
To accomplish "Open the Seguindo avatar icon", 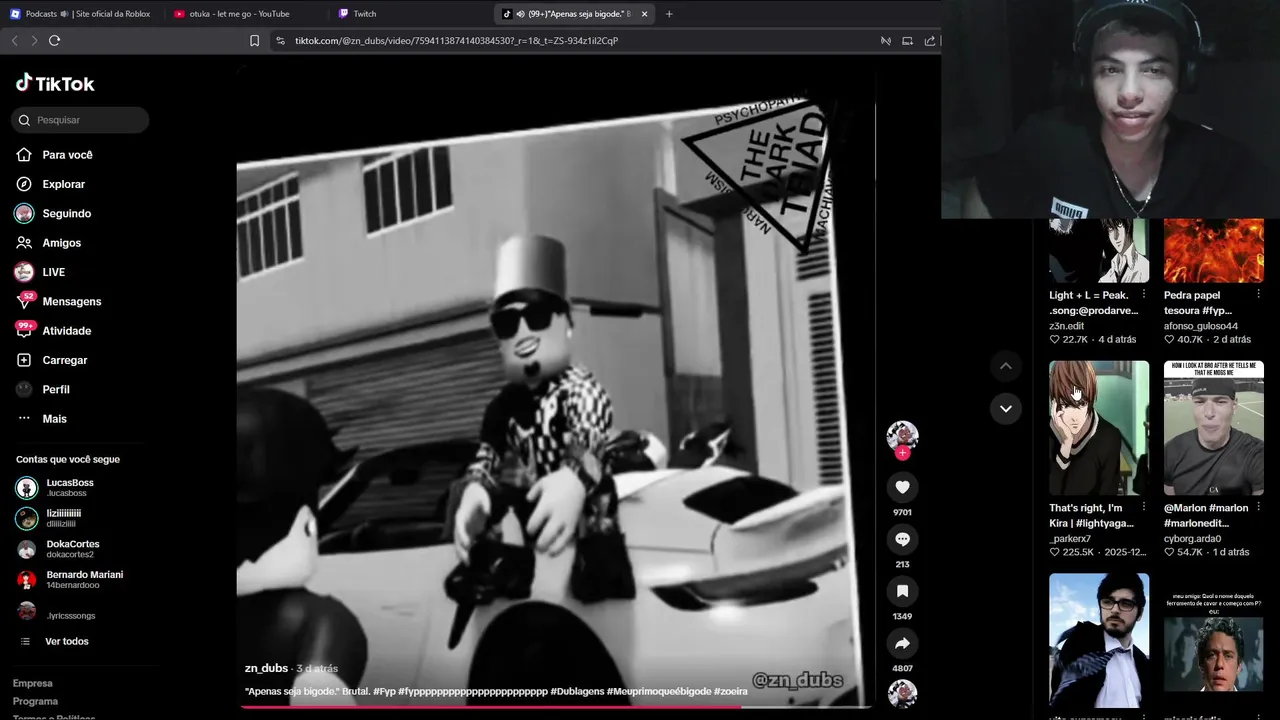I will [x=24, y=213].
